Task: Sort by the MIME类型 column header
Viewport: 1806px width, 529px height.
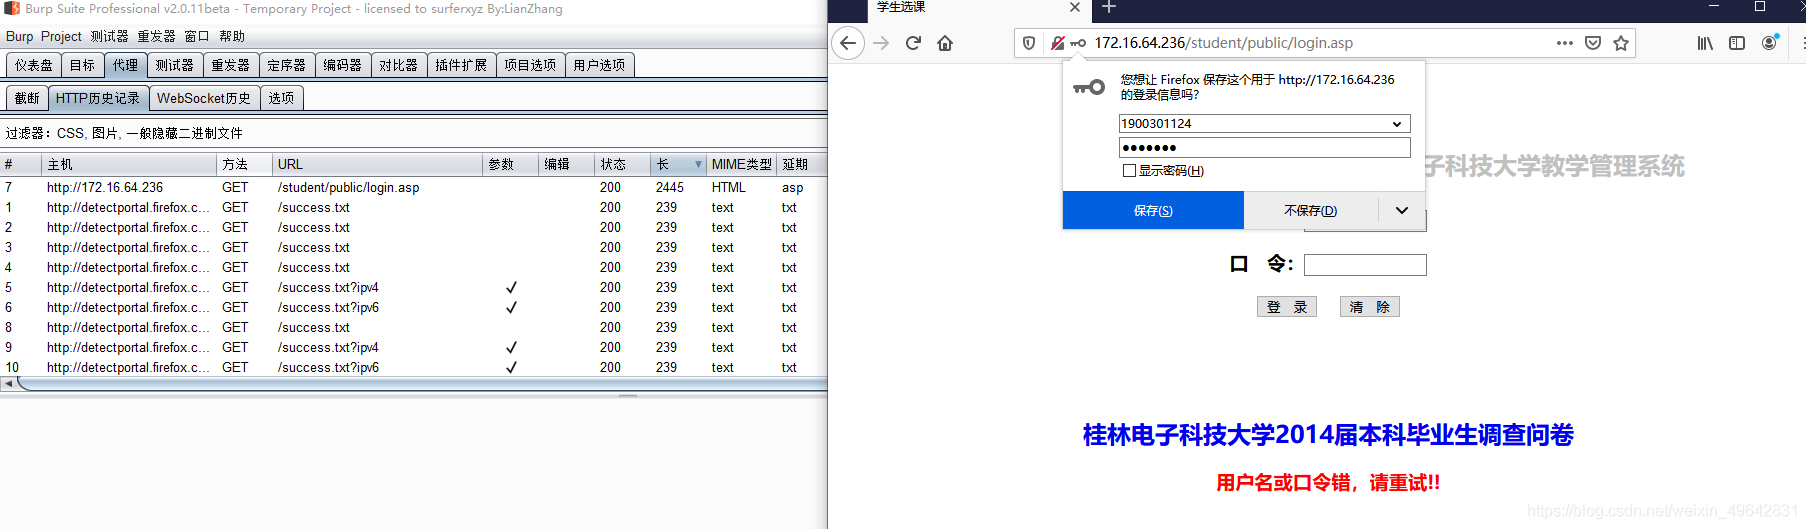Action: click(x=741, y=164)
